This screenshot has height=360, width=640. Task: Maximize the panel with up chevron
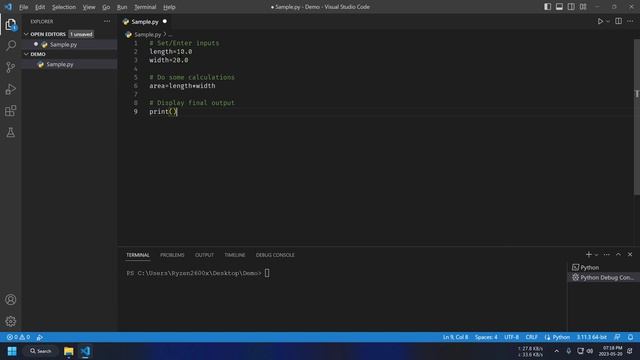[x=618, y=255]
